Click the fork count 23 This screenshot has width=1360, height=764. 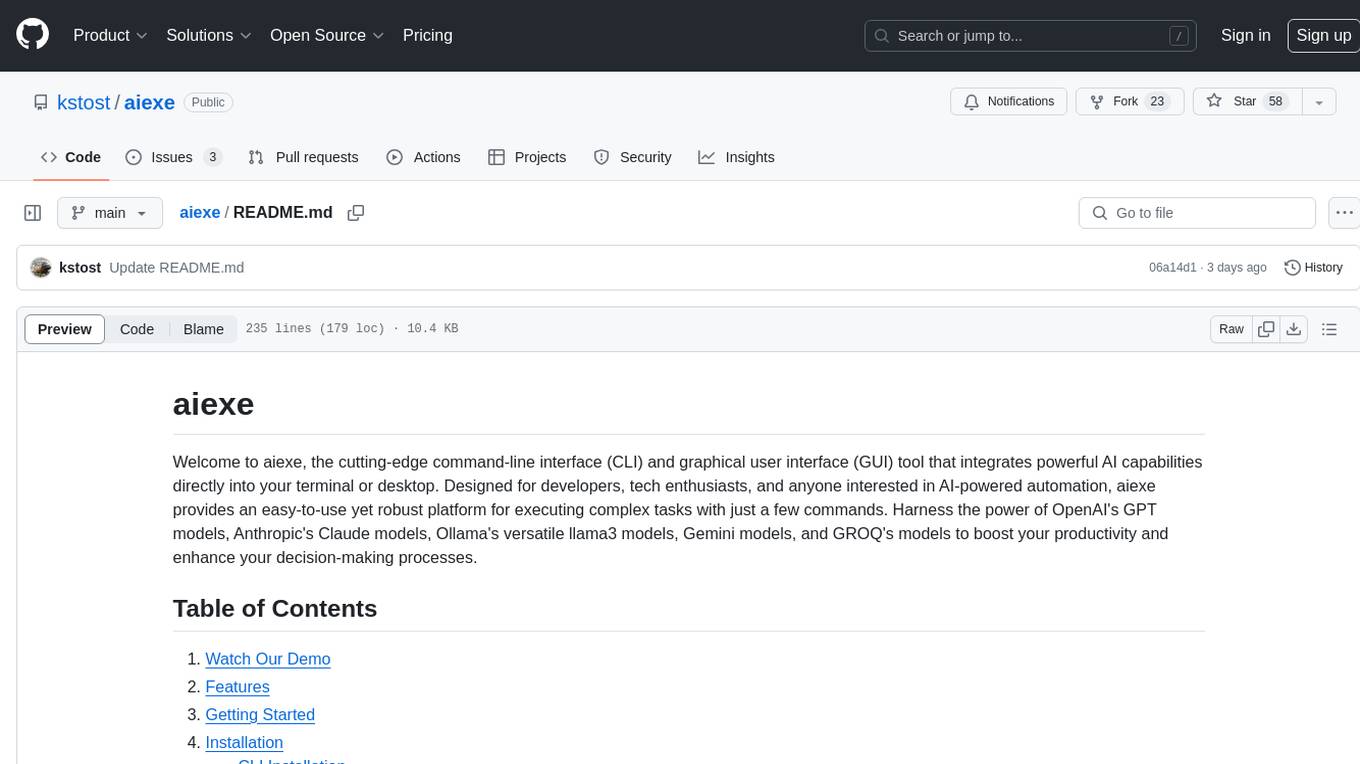[x=1157, y=102]
